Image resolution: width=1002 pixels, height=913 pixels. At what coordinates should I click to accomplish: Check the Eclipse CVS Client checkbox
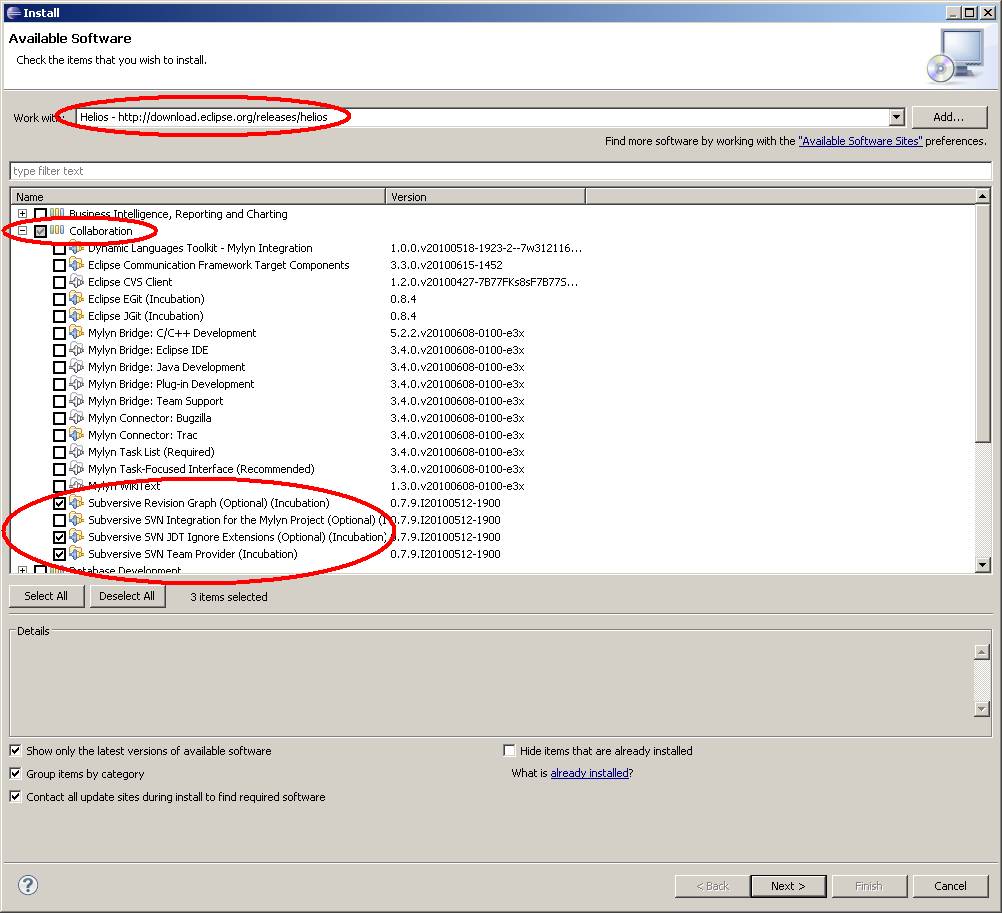pyautogui.click(x=59, y=282)
